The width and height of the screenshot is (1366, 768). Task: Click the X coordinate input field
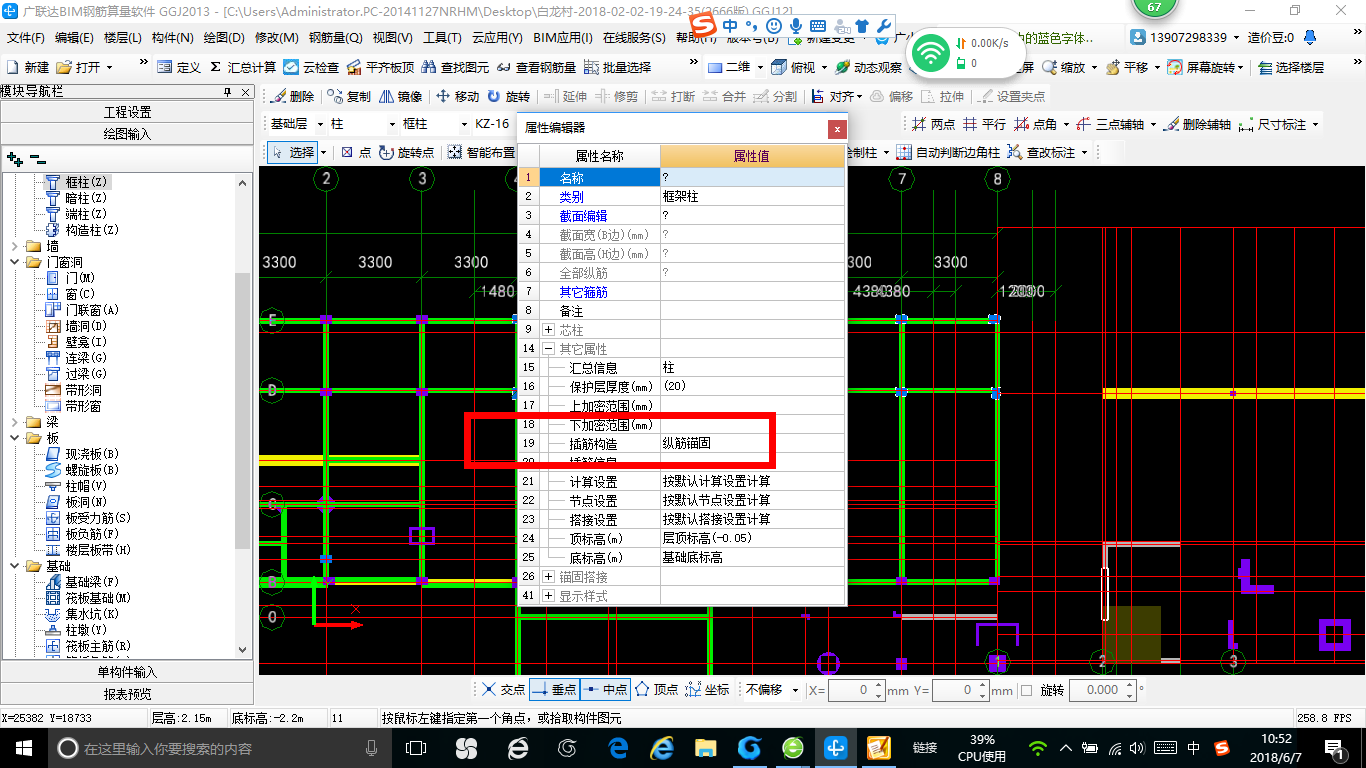857,690
